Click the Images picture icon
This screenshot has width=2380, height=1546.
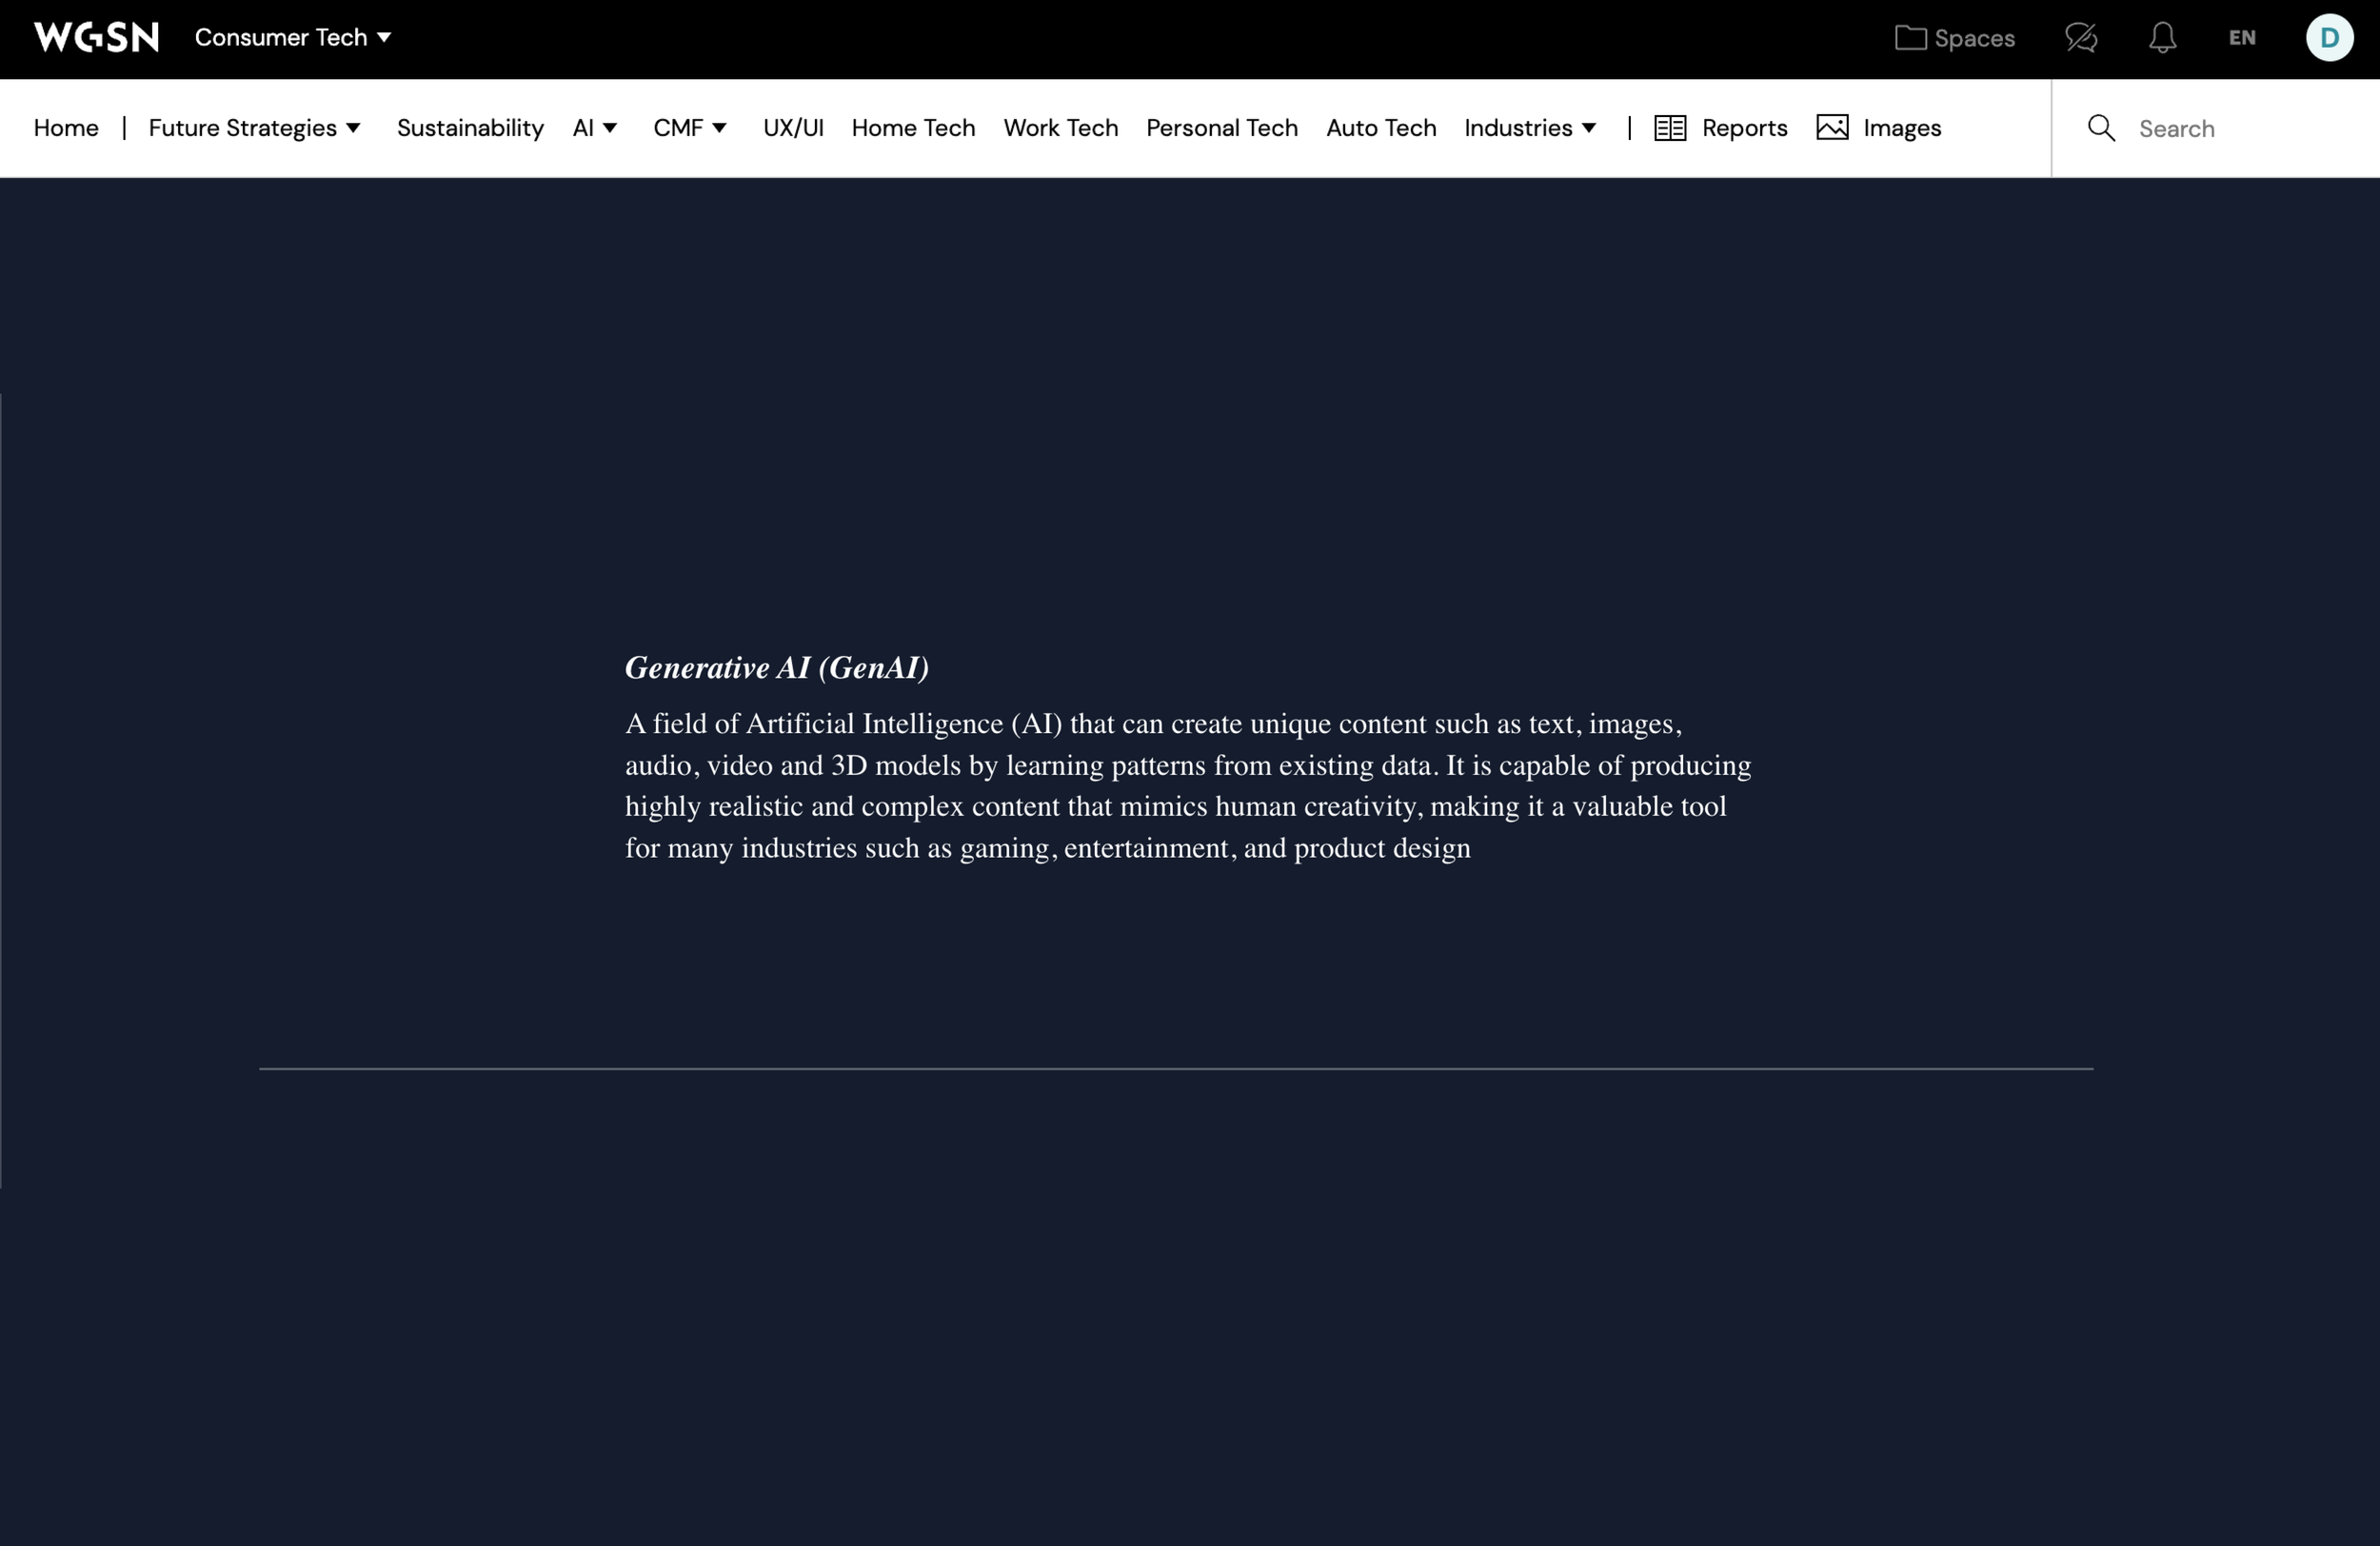click(x=1832, y=128)
